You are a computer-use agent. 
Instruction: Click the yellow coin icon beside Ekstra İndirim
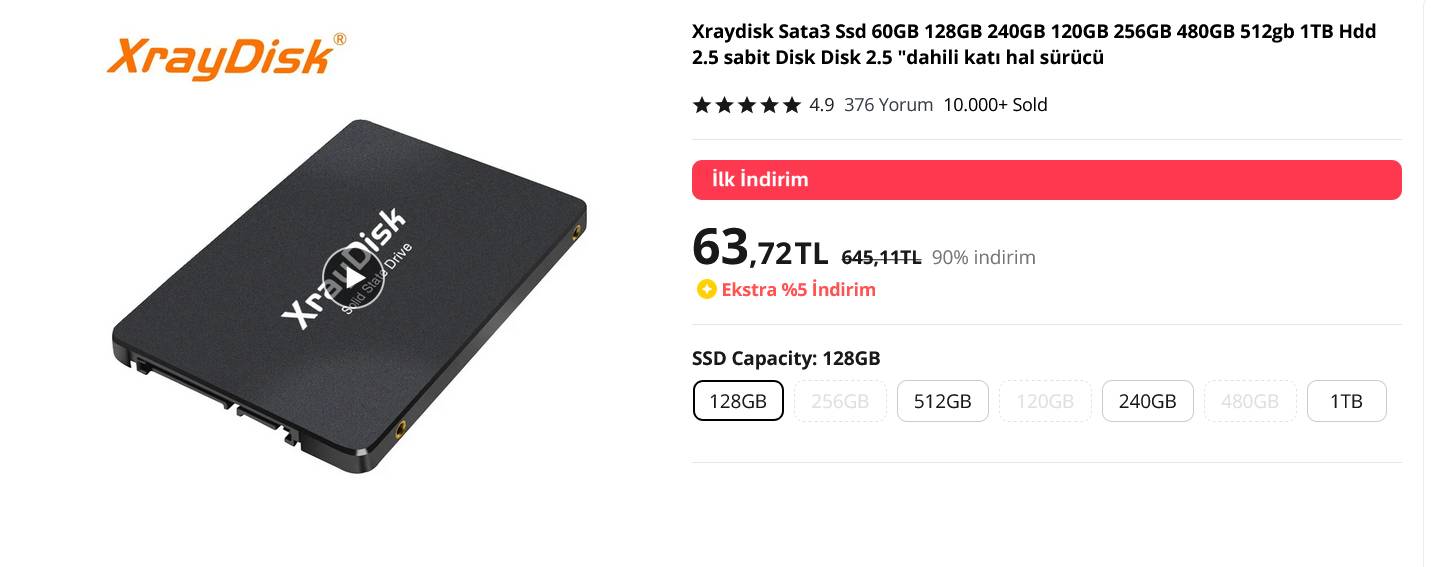707,290
